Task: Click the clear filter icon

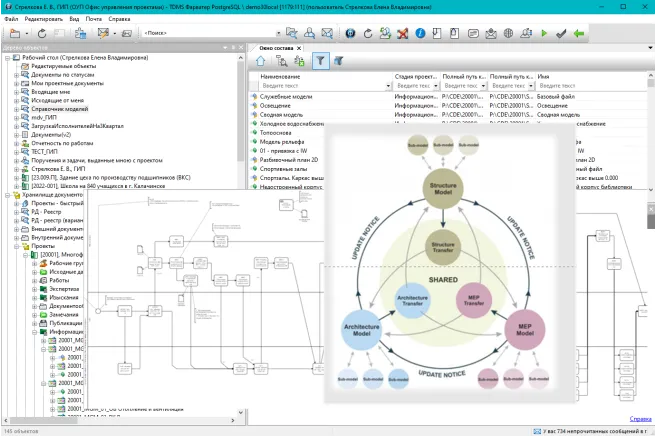Action: (338, 61)
